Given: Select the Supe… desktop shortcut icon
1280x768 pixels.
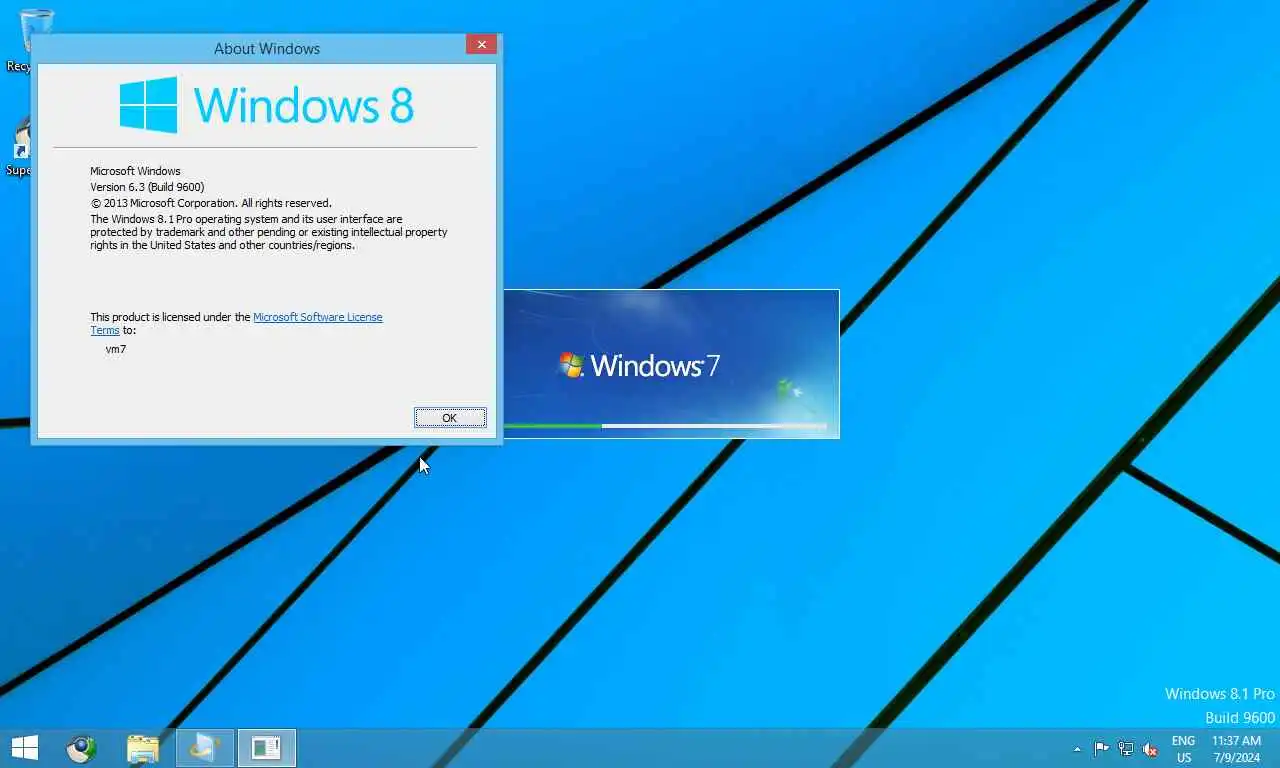Looking at the screenshot, I should click(x=20, y=147).
